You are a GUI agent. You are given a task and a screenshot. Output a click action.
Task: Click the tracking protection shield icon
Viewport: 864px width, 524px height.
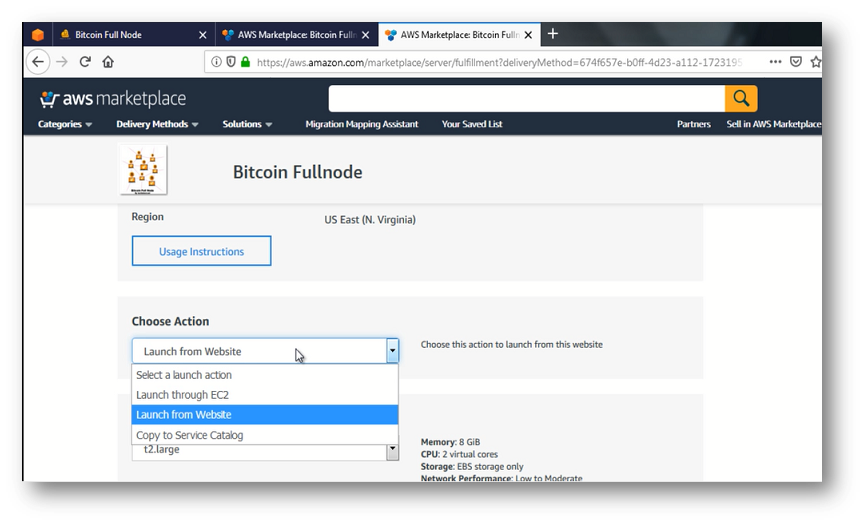[x=231, y=62]
